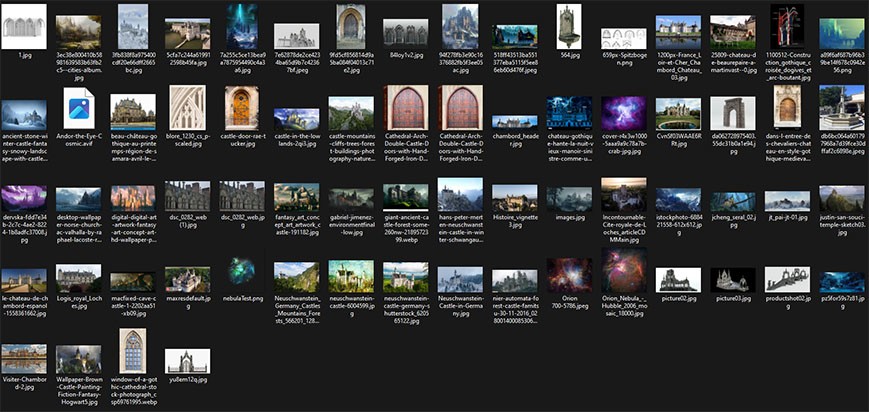Open the dsc_0282_web.jpg image

point(242,196)
